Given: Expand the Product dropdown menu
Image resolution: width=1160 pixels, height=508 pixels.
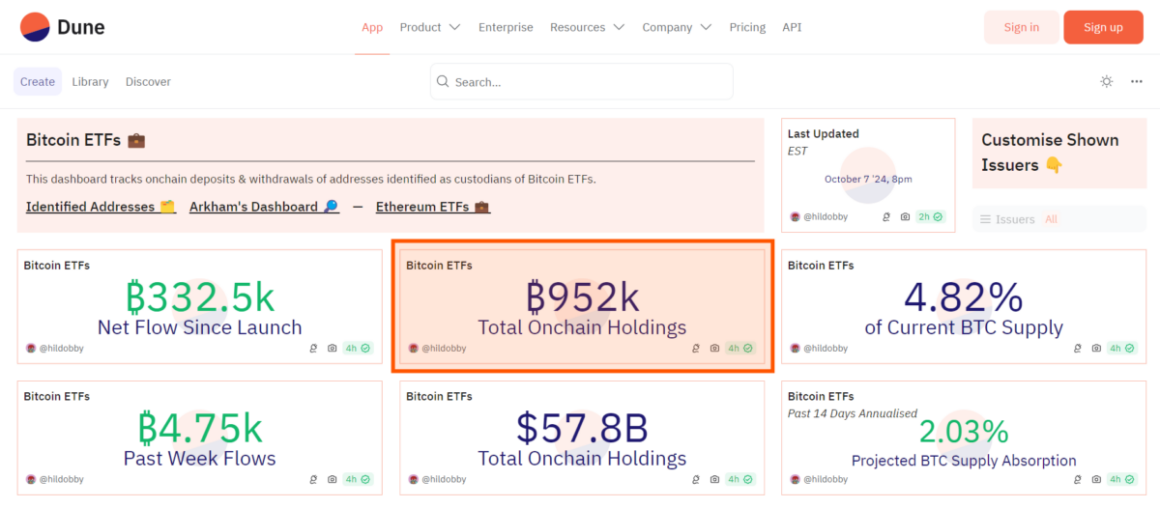Looking at the screenshot, I should pos(430,27).
